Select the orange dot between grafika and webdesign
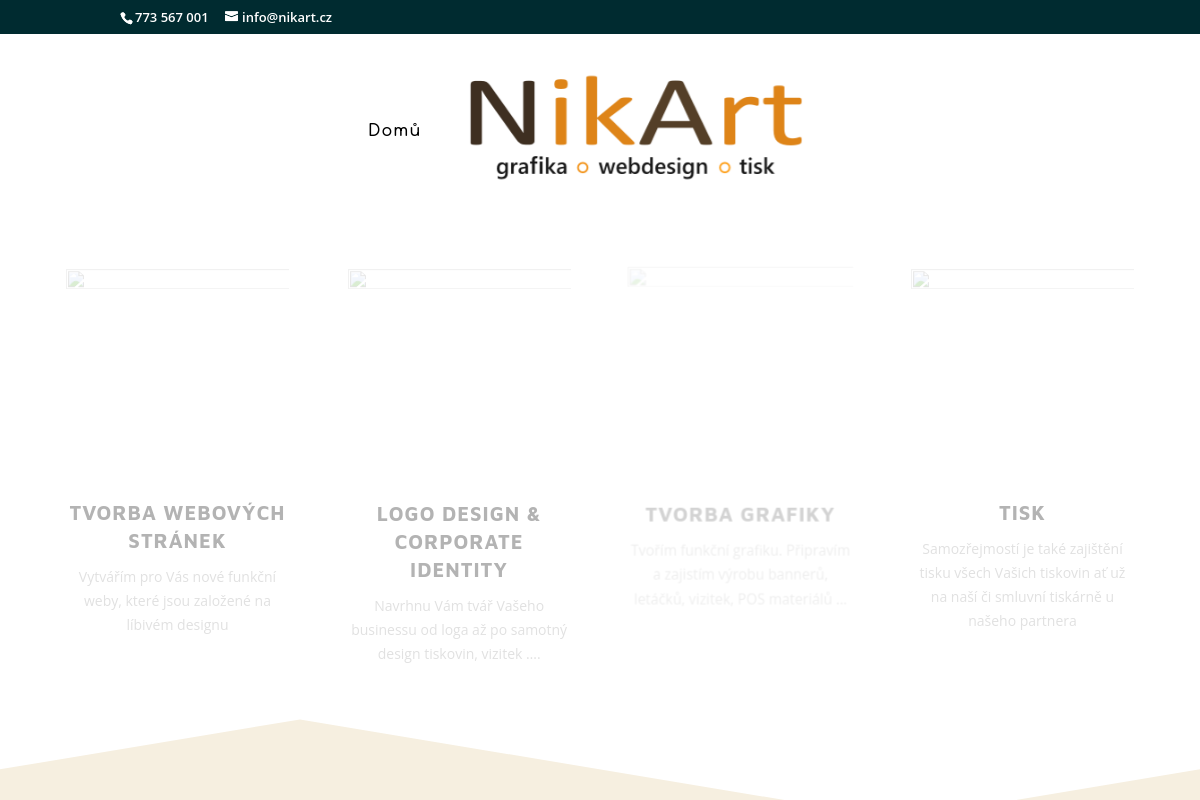 point(582,167)
